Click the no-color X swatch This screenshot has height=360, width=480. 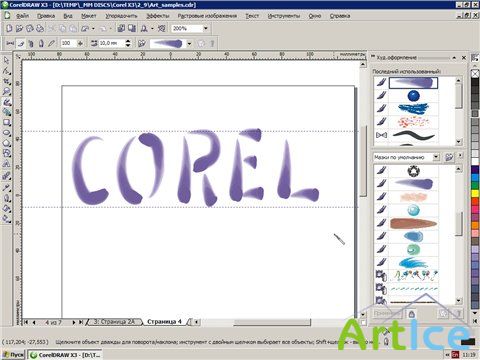point(475,74)
